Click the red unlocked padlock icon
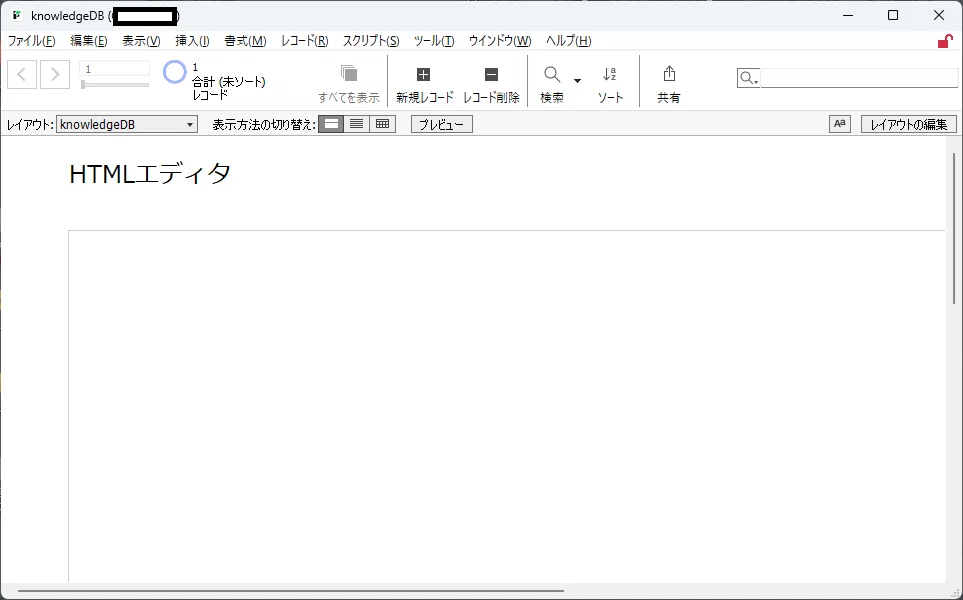This screenshot has height=600, width=963. (945, 41)
